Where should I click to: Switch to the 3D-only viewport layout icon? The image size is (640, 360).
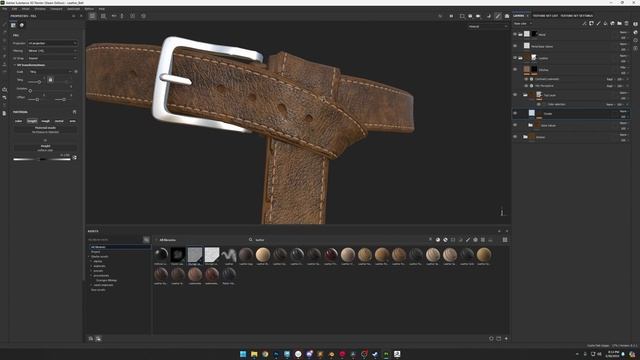(x=92, y=16)
